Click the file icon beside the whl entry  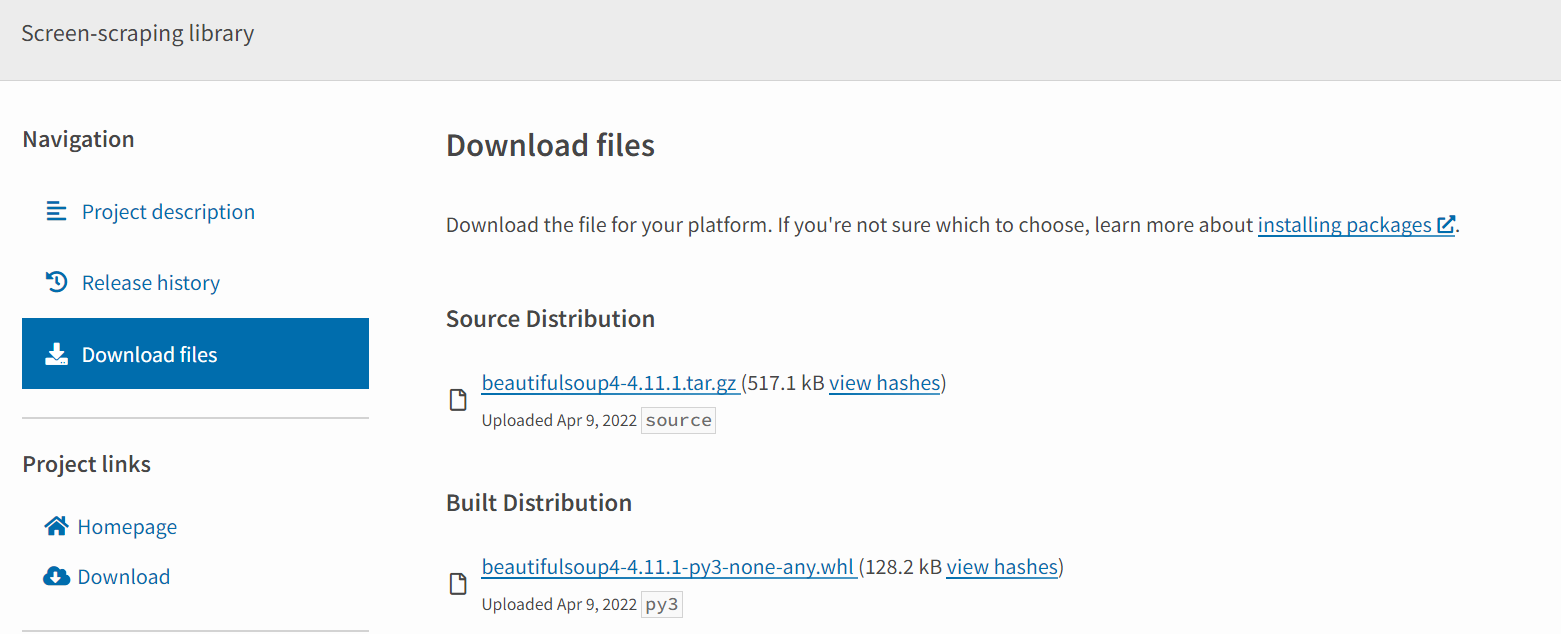click(458, 583)
